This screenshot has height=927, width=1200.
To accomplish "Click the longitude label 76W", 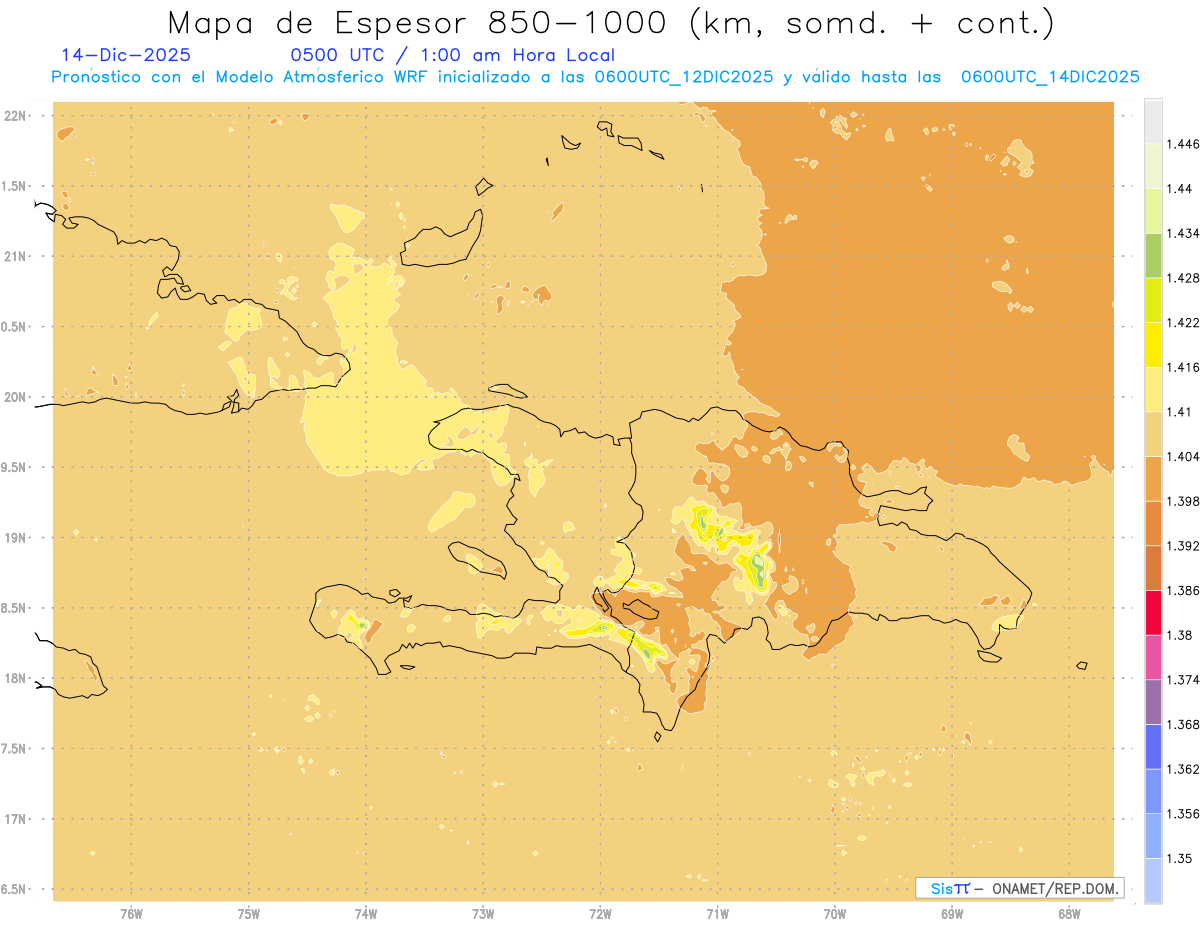I will 131,914.
